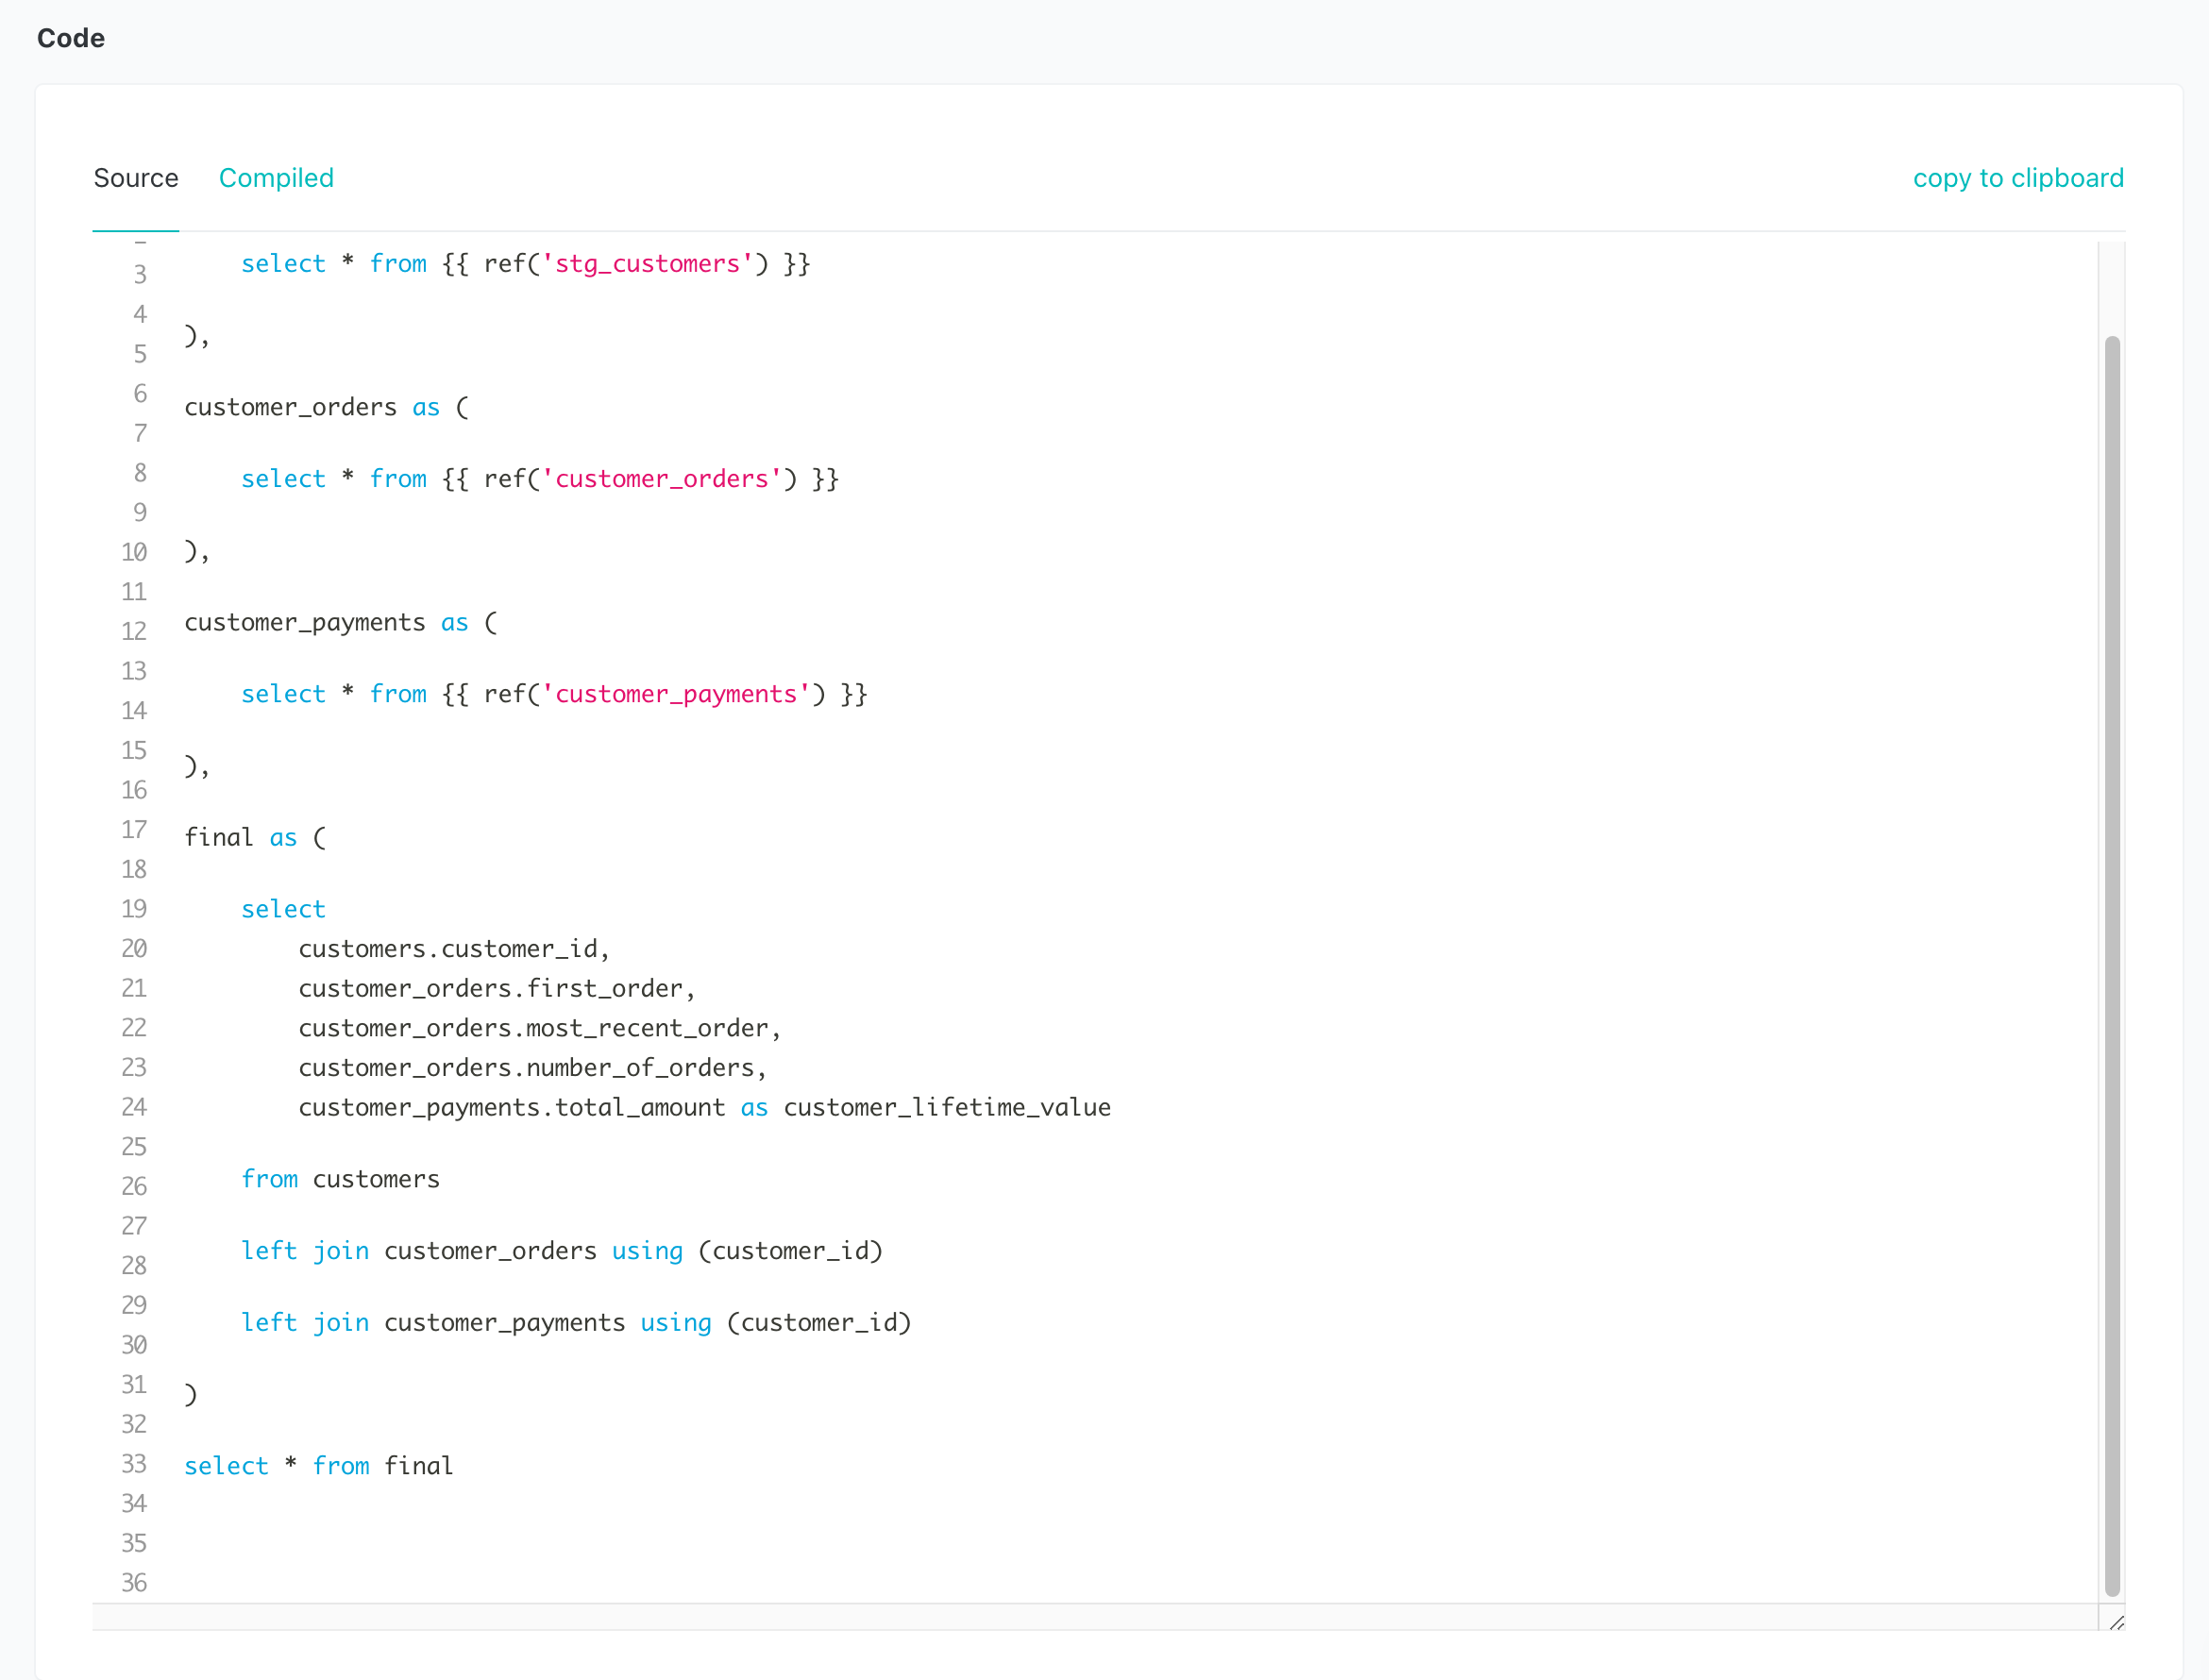Click the customer_lifetime_value alias text
Viewport: 2209px width, 1680px height.
[x=947, y=1107]
